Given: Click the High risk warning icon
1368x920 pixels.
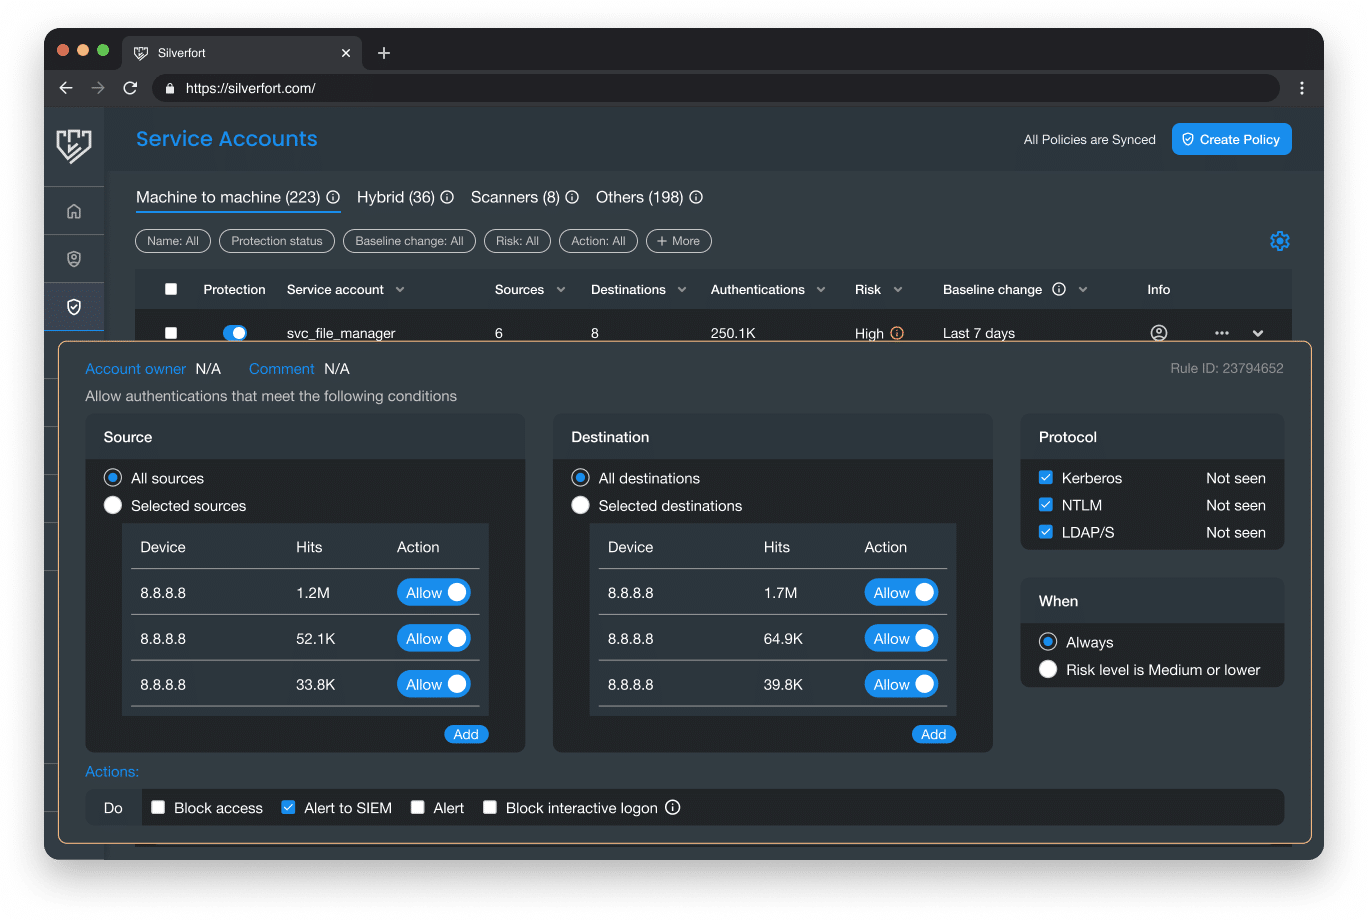Looking at the screenshot, I should coord(897,333).
